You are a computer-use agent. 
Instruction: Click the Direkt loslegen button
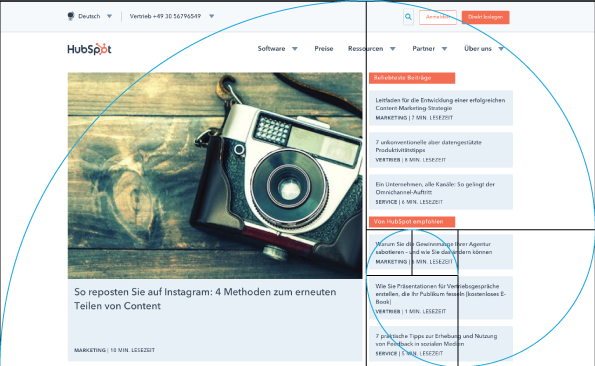pos(485,17)
